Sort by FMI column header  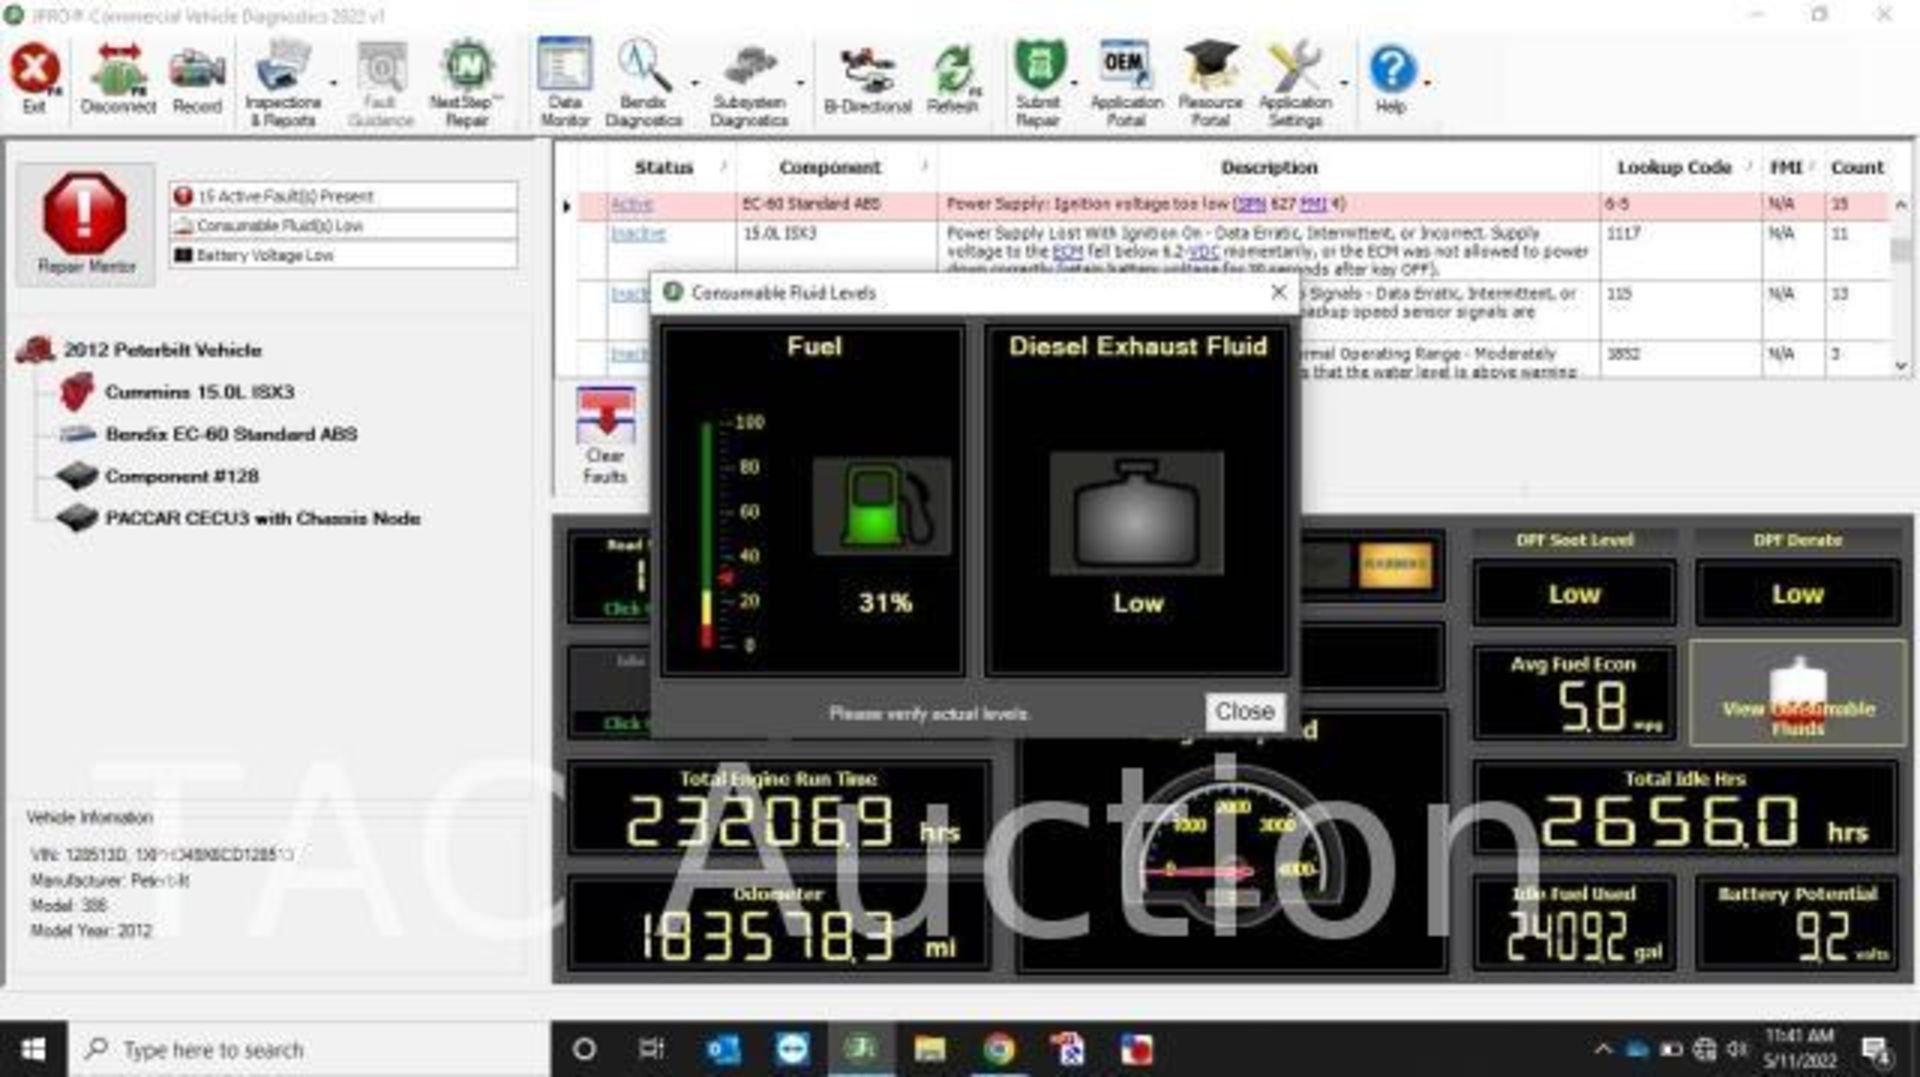1786,167
